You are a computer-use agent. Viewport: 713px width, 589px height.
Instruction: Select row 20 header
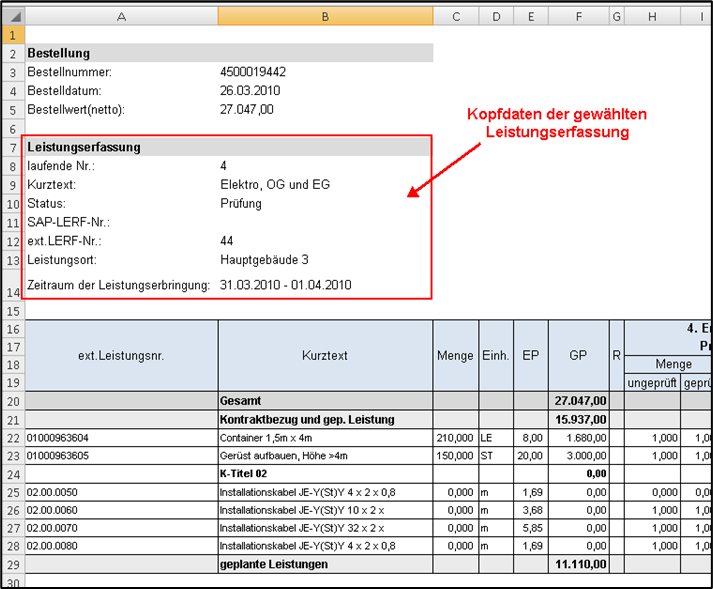[12, 401]
